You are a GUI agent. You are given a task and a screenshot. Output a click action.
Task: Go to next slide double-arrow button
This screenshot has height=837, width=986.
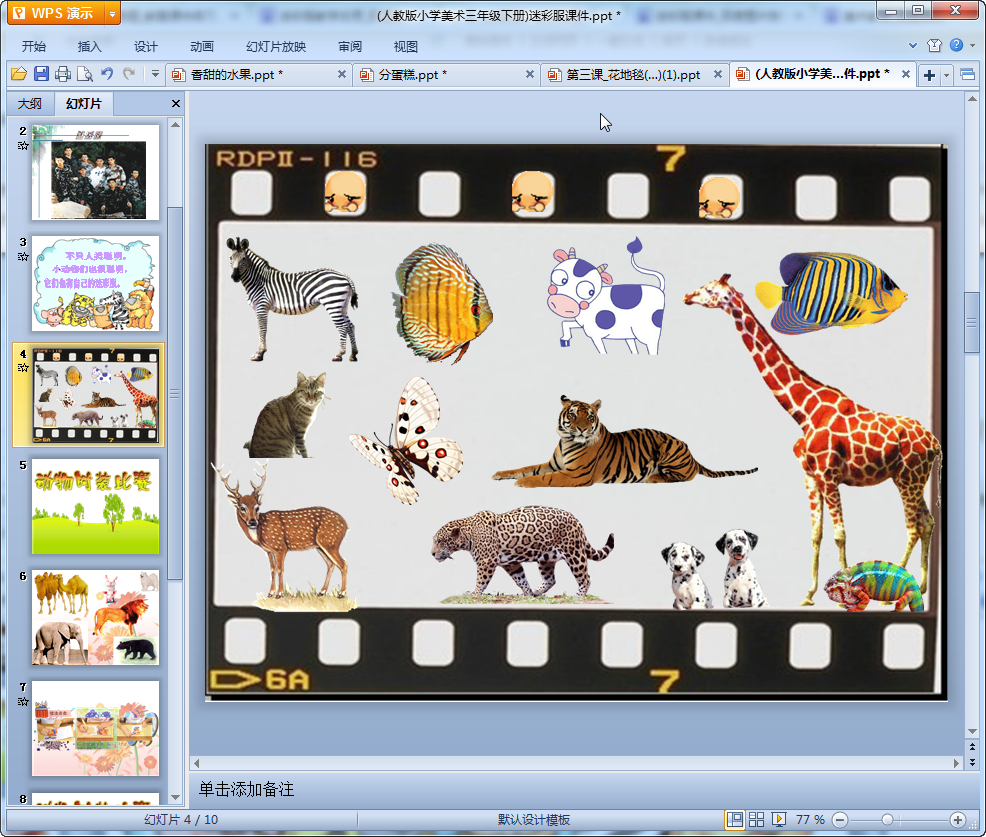tap(972, 762)
